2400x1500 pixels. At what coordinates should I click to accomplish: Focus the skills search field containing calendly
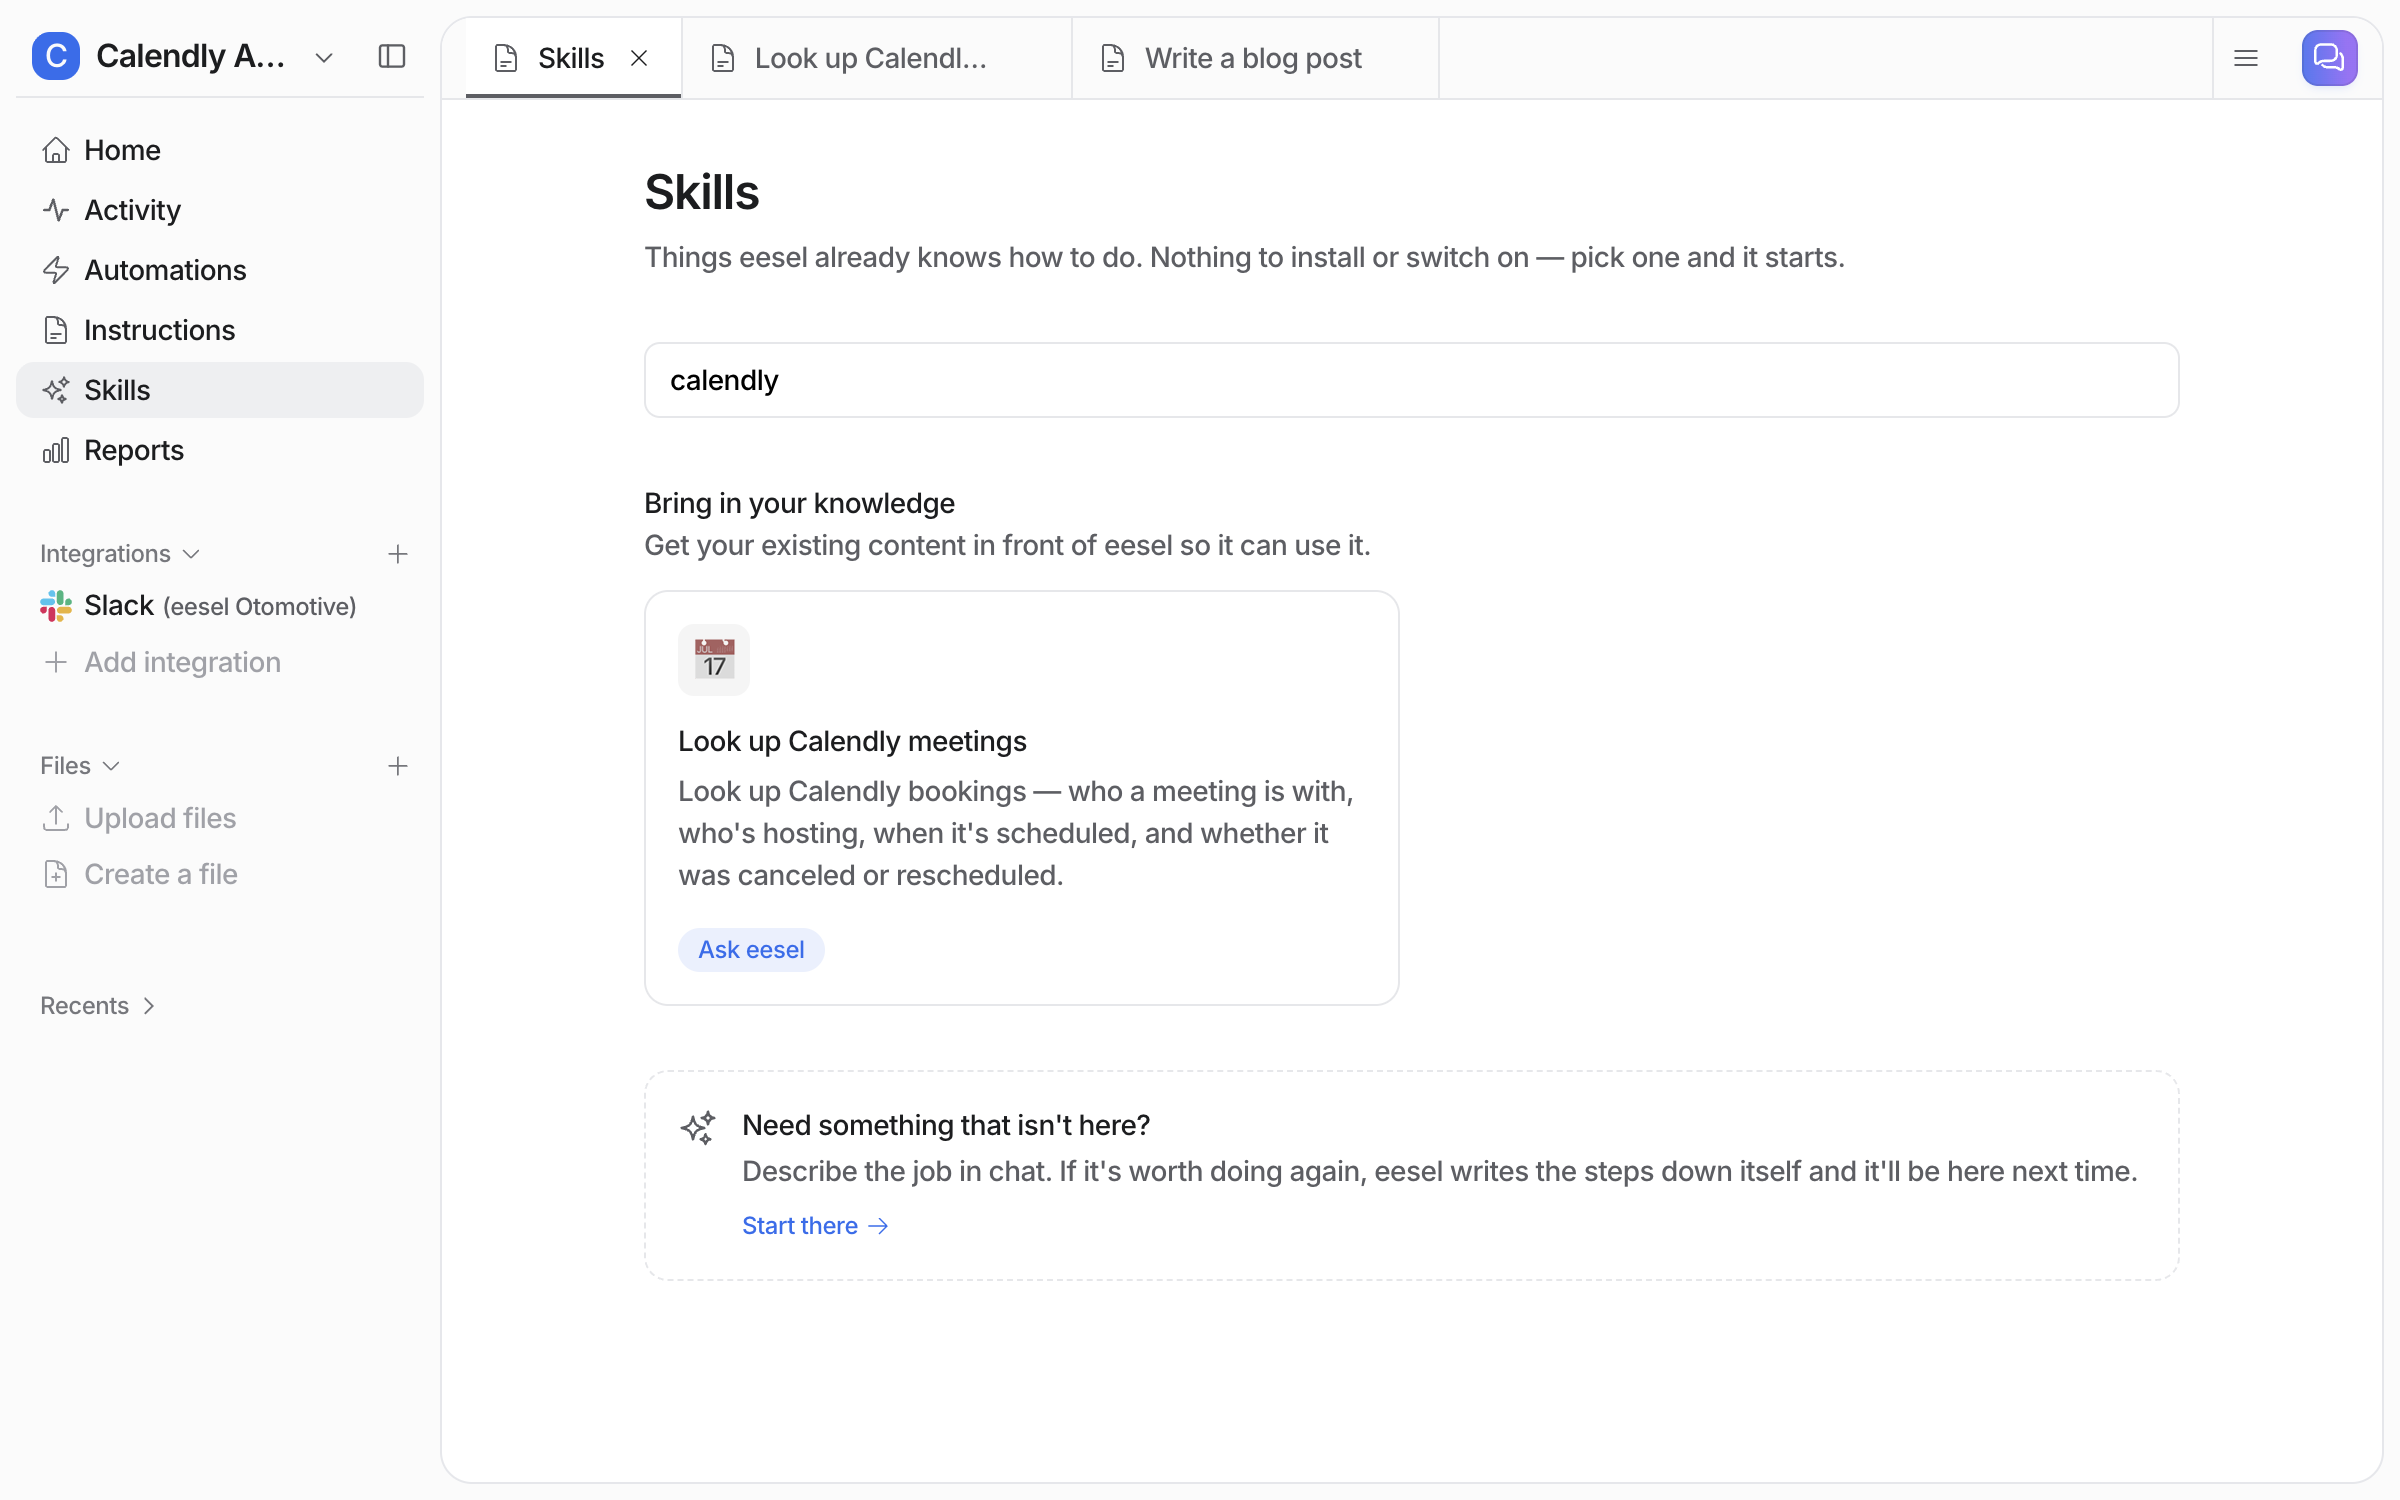tap(1411, 380)
